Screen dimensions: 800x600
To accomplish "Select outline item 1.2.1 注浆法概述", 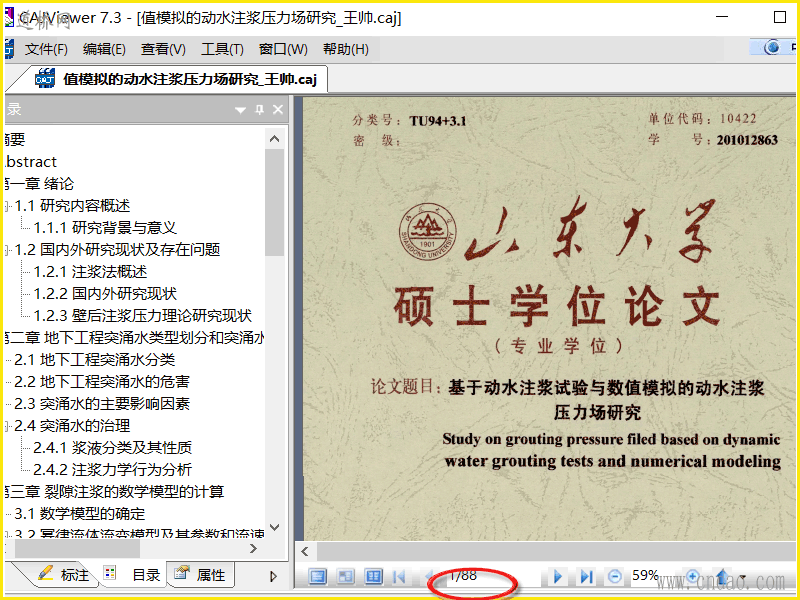I will point(90,271).
